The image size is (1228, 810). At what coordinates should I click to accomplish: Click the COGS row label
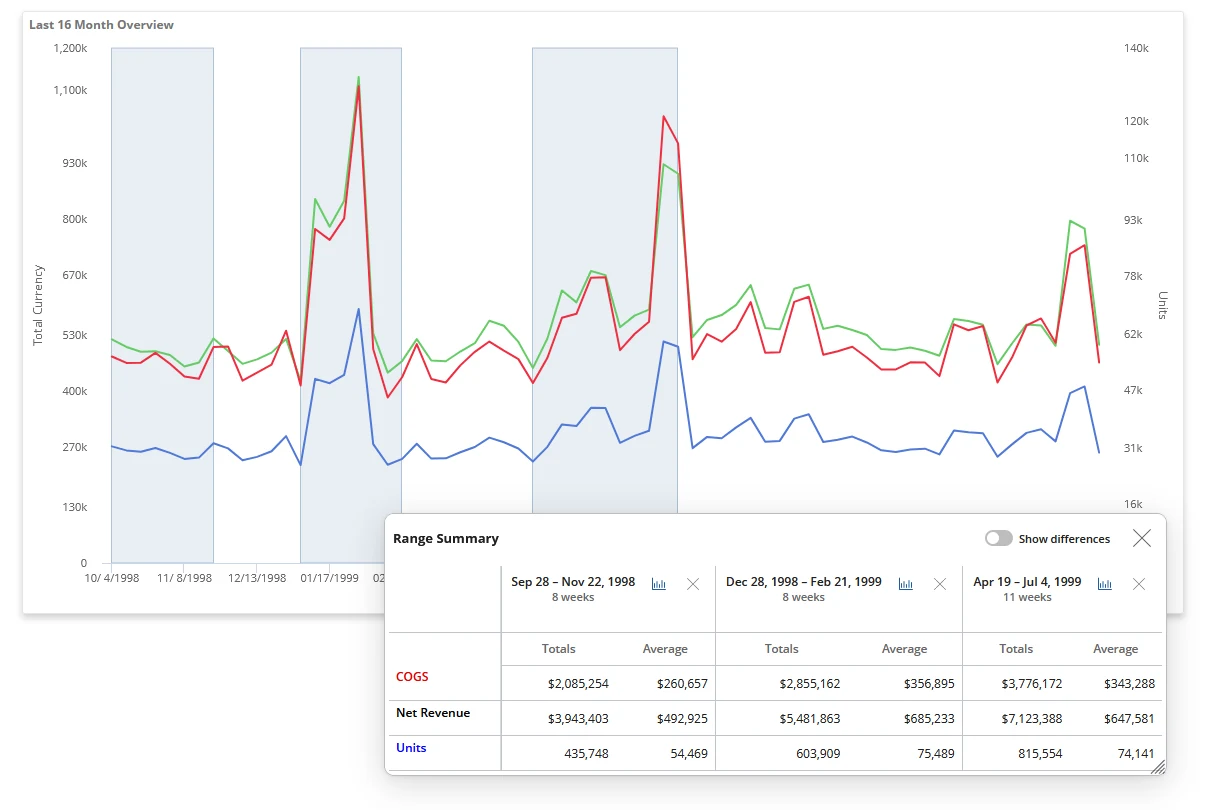(412, 677)
